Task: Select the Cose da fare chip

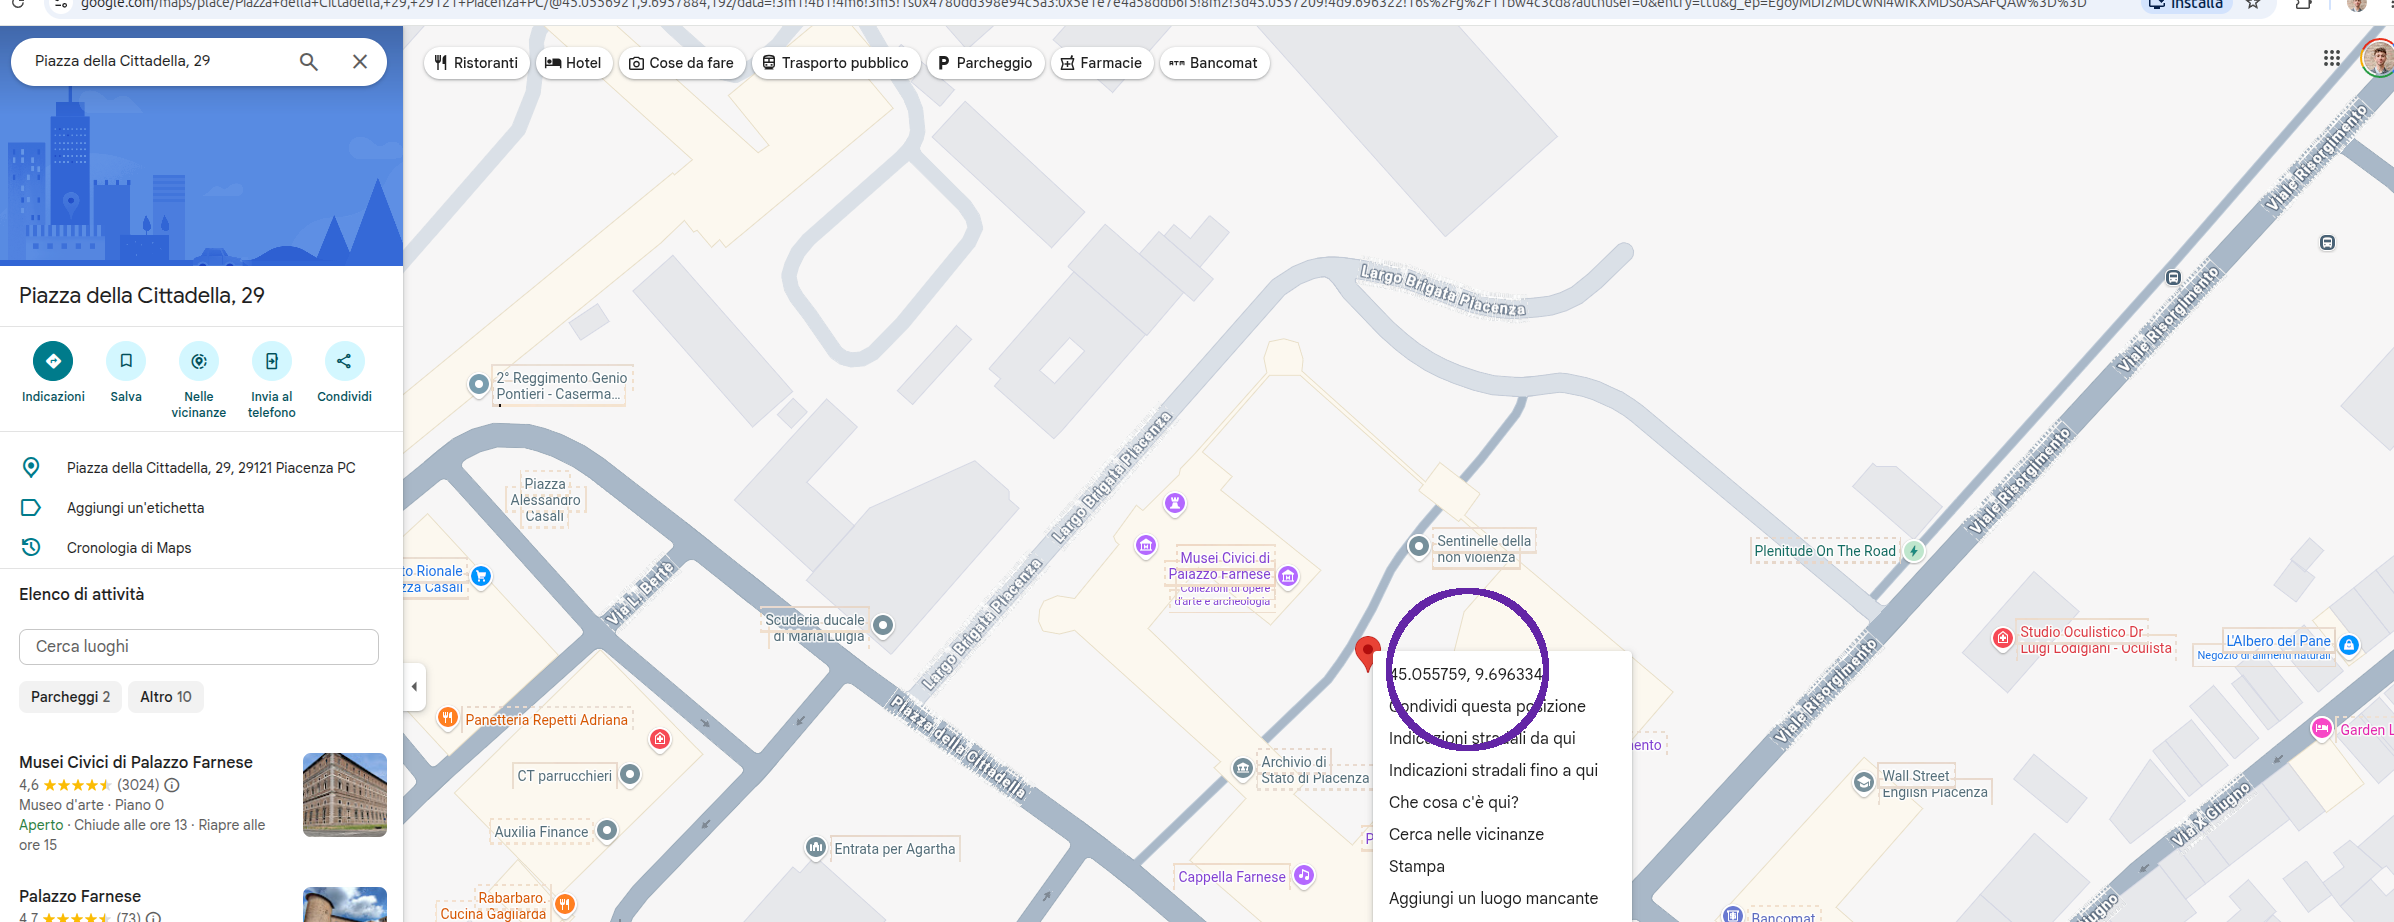Action: tap(681, 63)
